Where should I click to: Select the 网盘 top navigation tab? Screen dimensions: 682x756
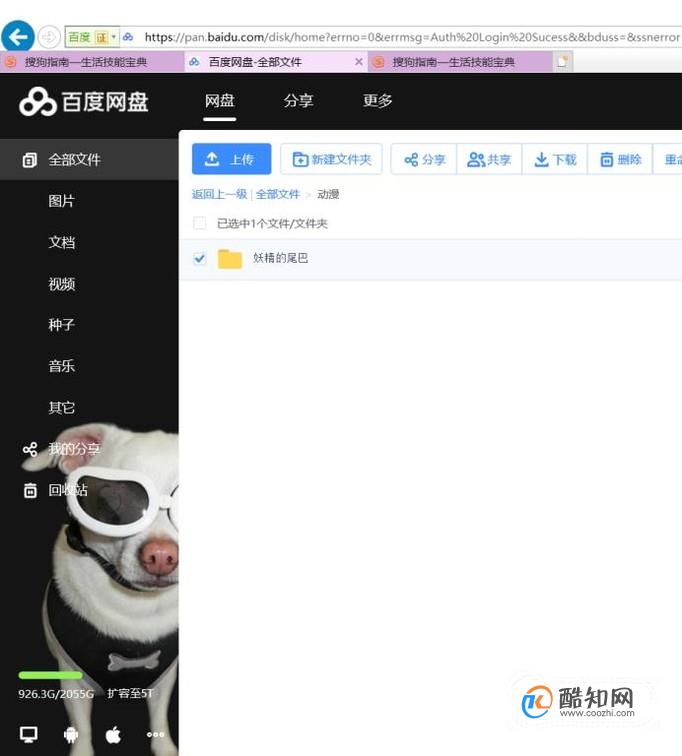point(219,101)
